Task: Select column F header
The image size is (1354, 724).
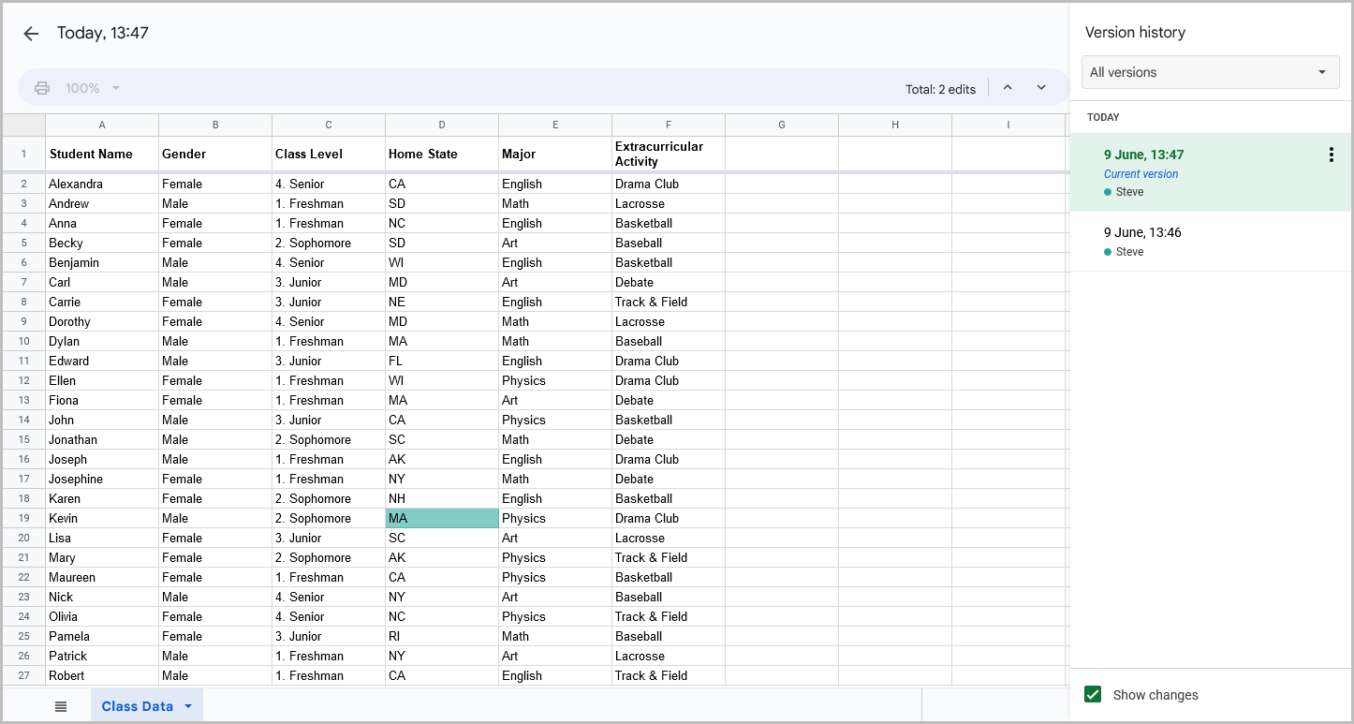Action: point(668,125)
